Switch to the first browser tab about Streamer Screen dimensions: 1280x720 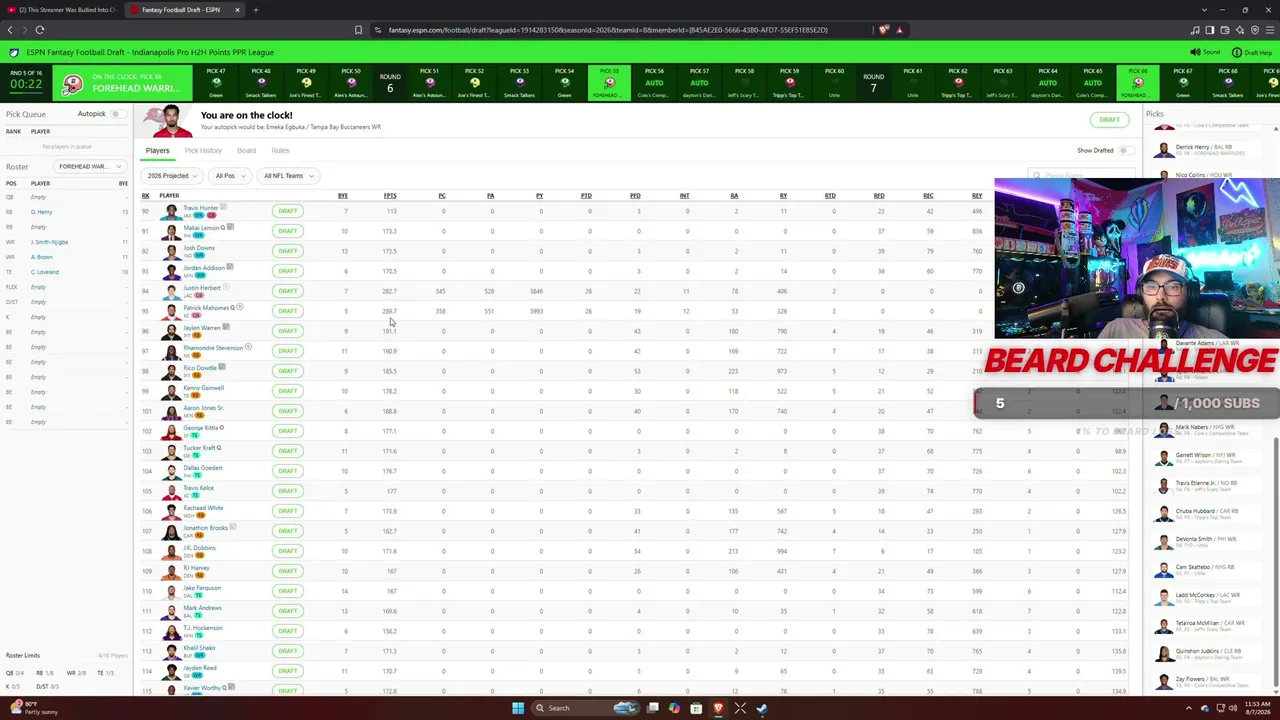tap(62, 10)
